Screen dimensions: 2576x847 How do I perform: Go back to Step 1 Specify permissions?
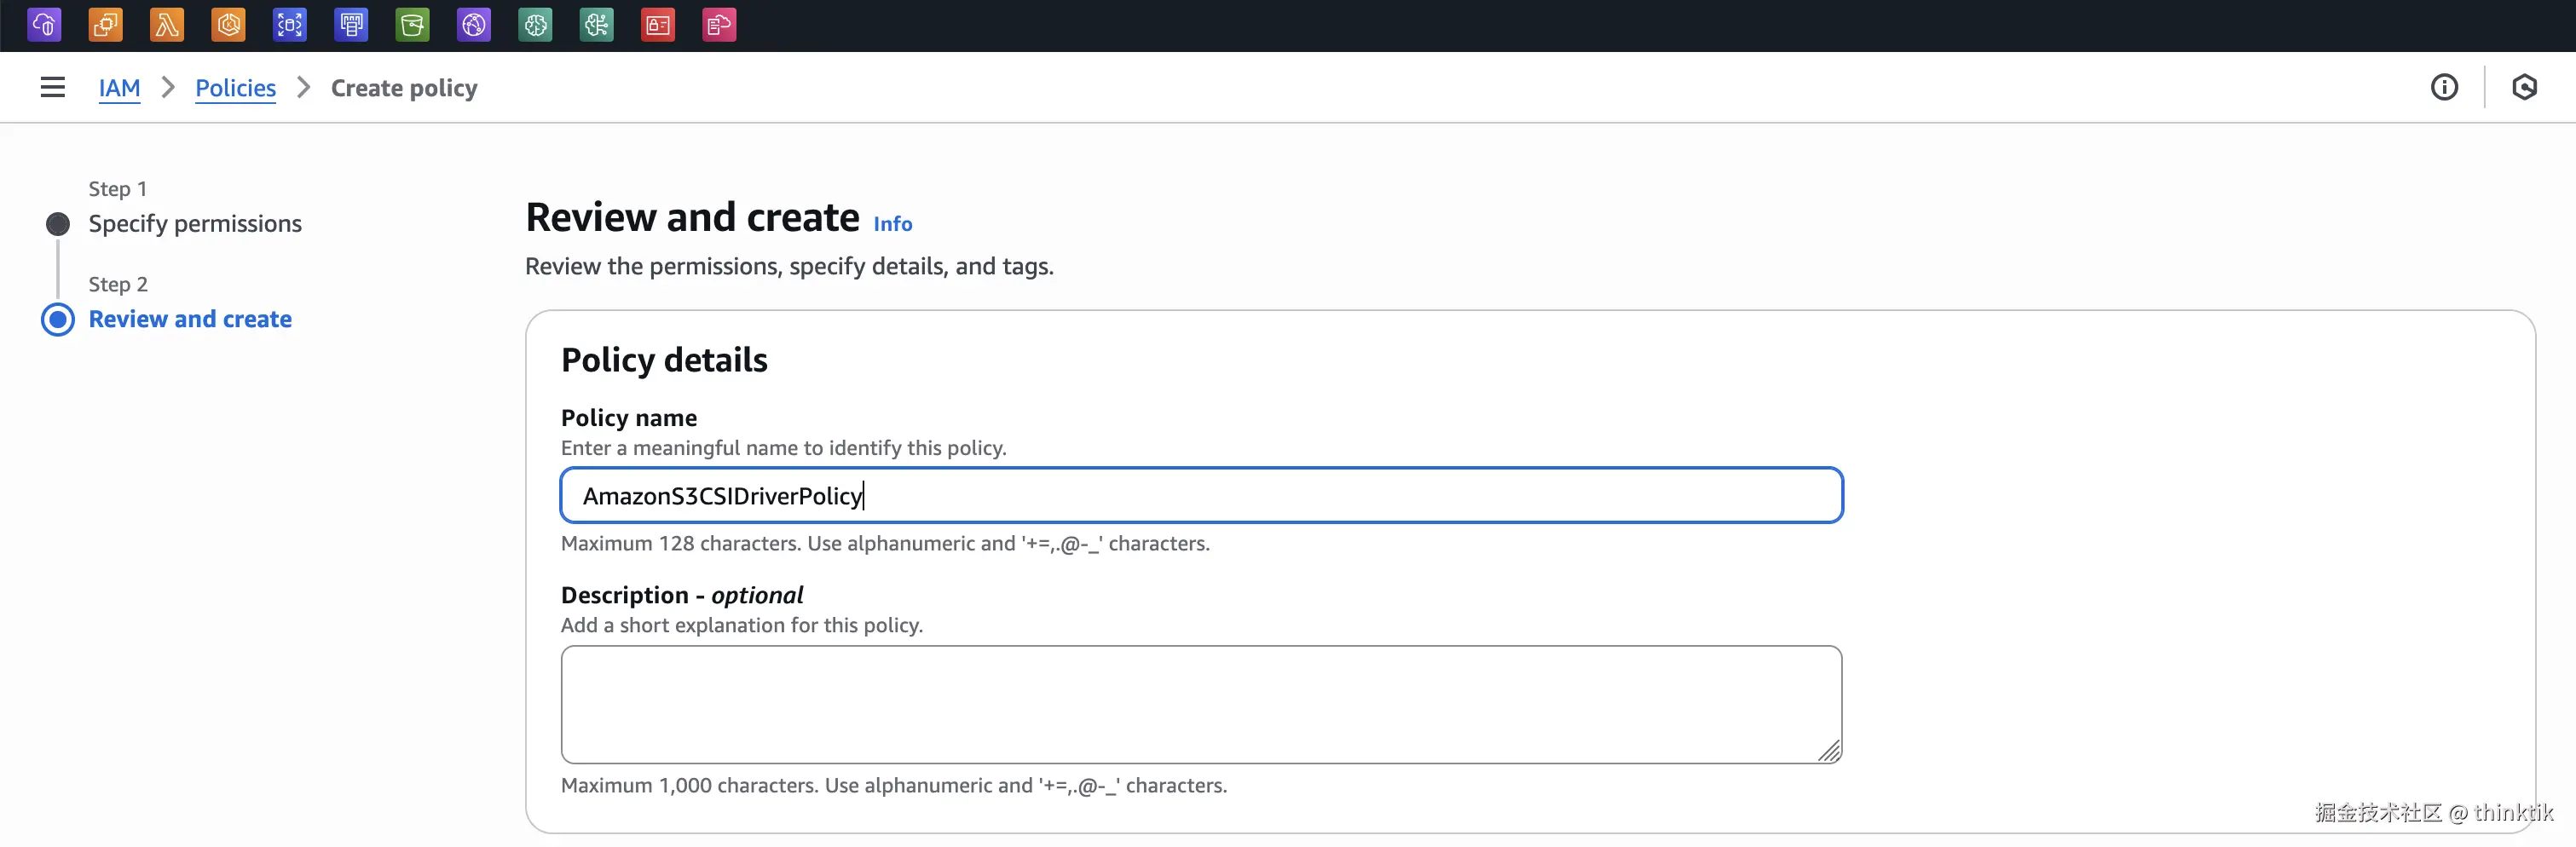coord(195,224)
